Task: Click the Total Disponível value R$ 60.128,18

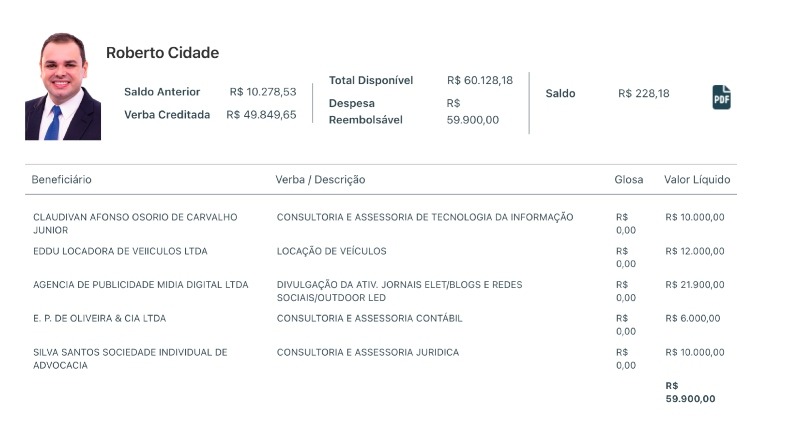Action: pyautogui.click(x=479, y=80)
